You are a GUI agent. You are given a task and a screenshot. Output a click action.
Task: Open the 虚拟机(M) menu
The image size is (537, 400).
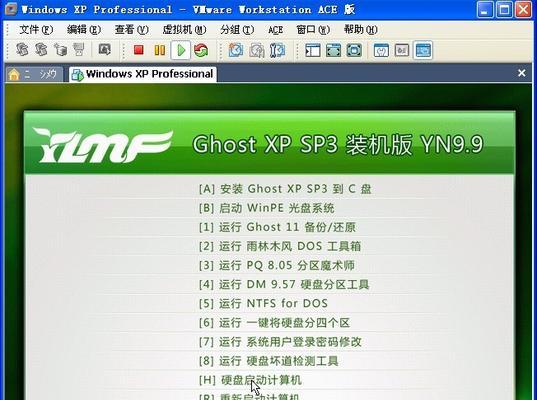pyautogui.click(x=185, y=30)
